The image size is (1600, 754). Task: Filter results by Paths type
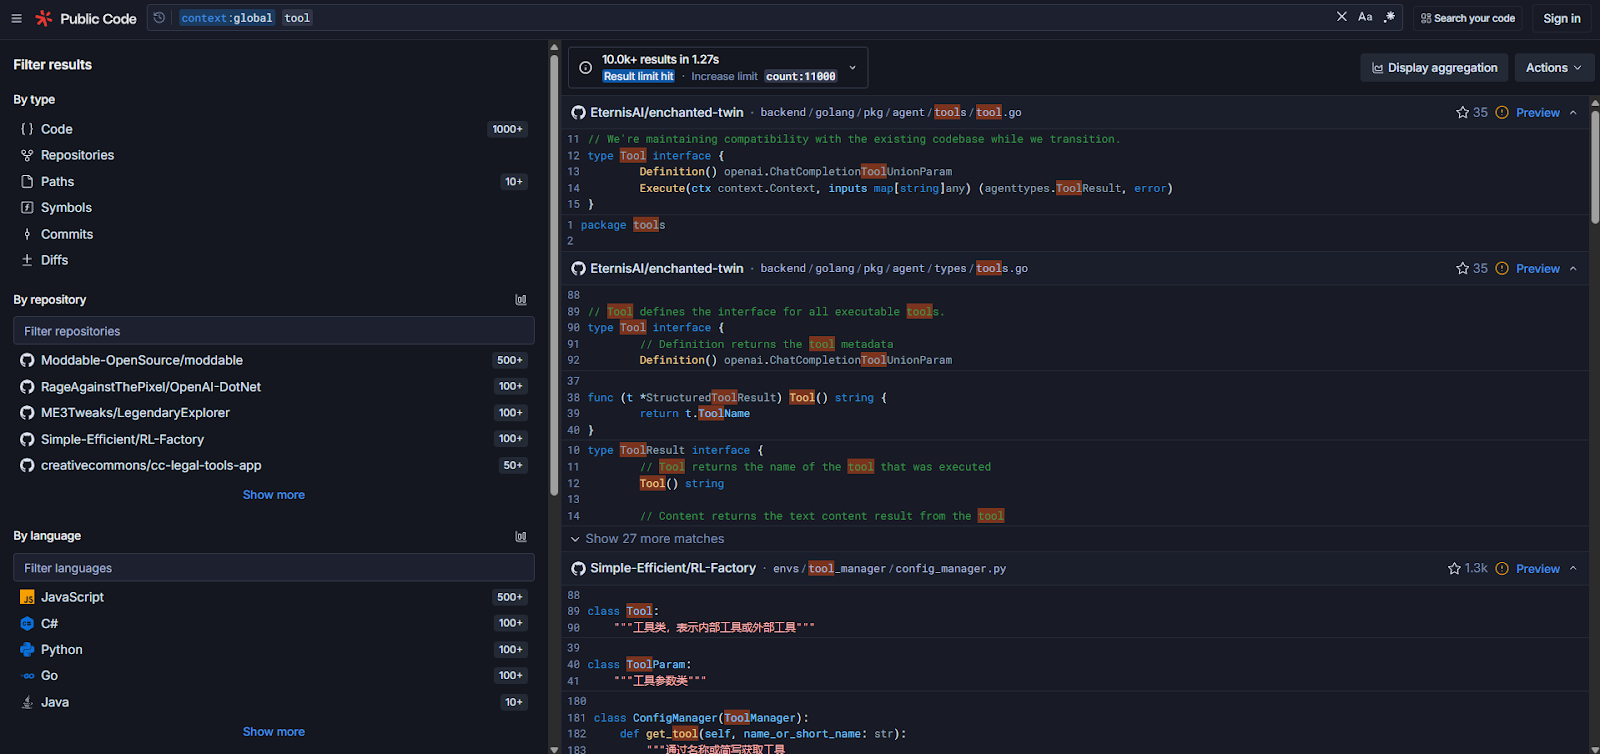[x=273, y=181]
